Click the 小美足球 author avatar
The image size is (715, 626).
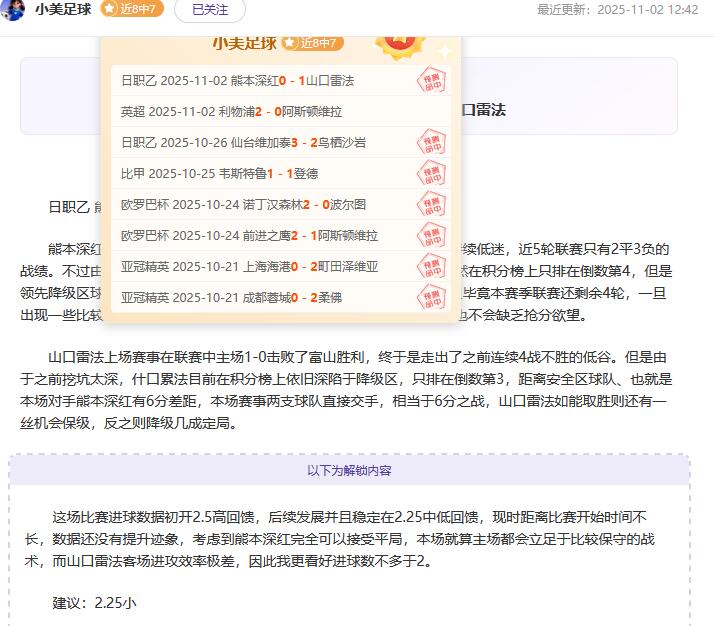(x=14, y=9)
